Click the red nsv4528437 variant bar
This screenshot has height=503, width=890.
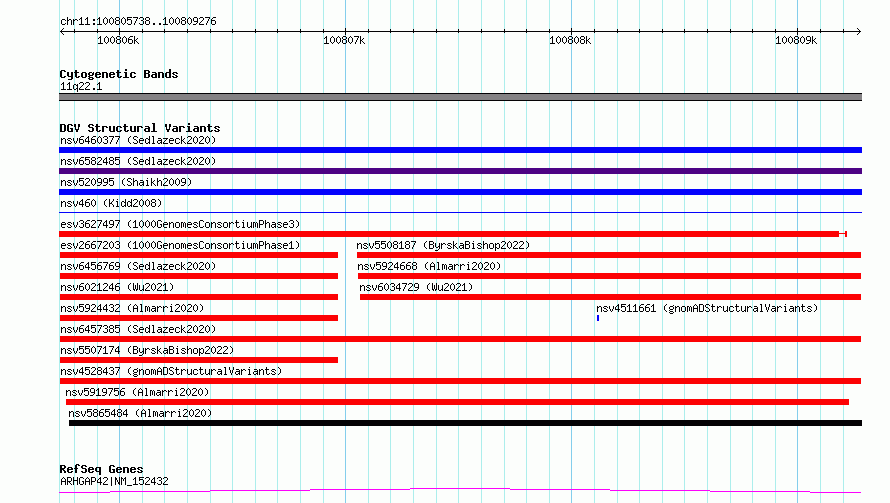pyautogui.click(x=460, y=381)
